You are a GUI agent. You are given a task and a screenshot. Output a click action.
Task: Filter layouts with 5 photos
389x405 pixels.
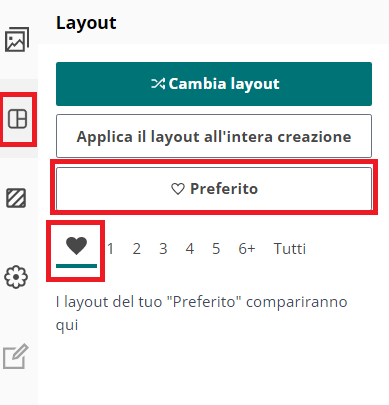coord(216,249)
